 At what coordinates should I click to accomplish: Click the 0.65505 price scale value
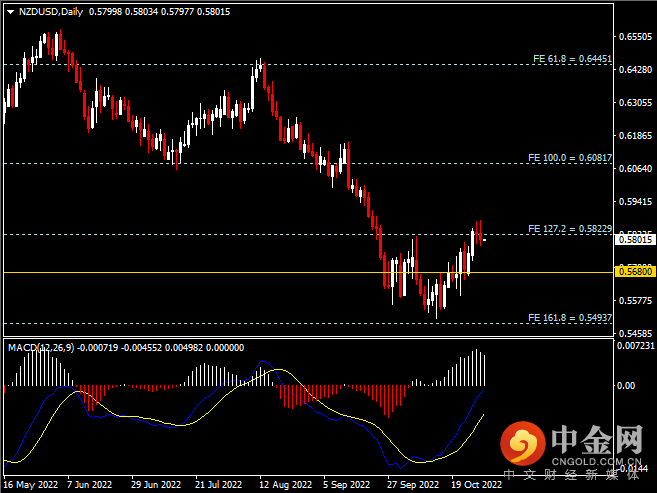pos(636,37)
